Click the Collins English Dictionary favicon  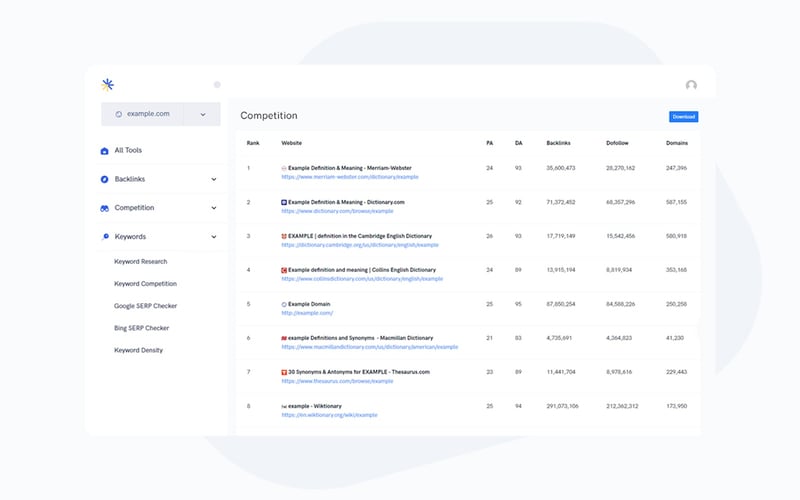coord(284,270)
